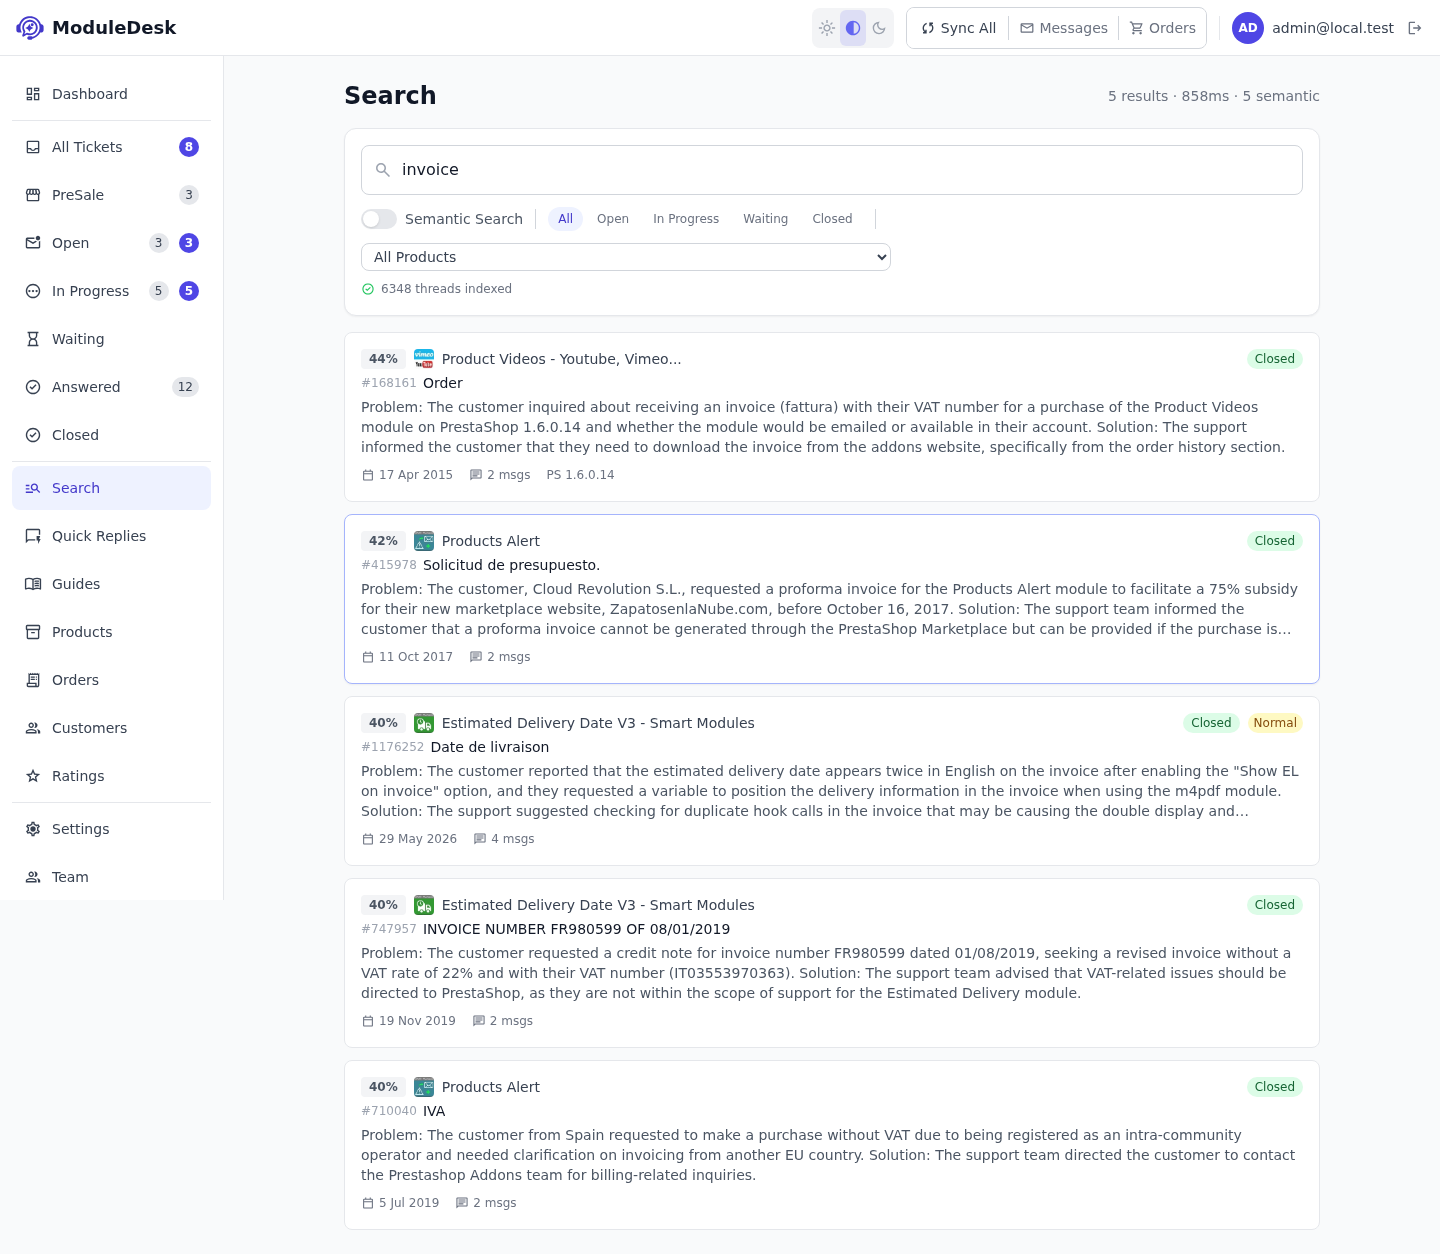The height and width of the screenshot is (1254, 1440).
Task: Go to the Ratings page
Action: coord(111,776)
